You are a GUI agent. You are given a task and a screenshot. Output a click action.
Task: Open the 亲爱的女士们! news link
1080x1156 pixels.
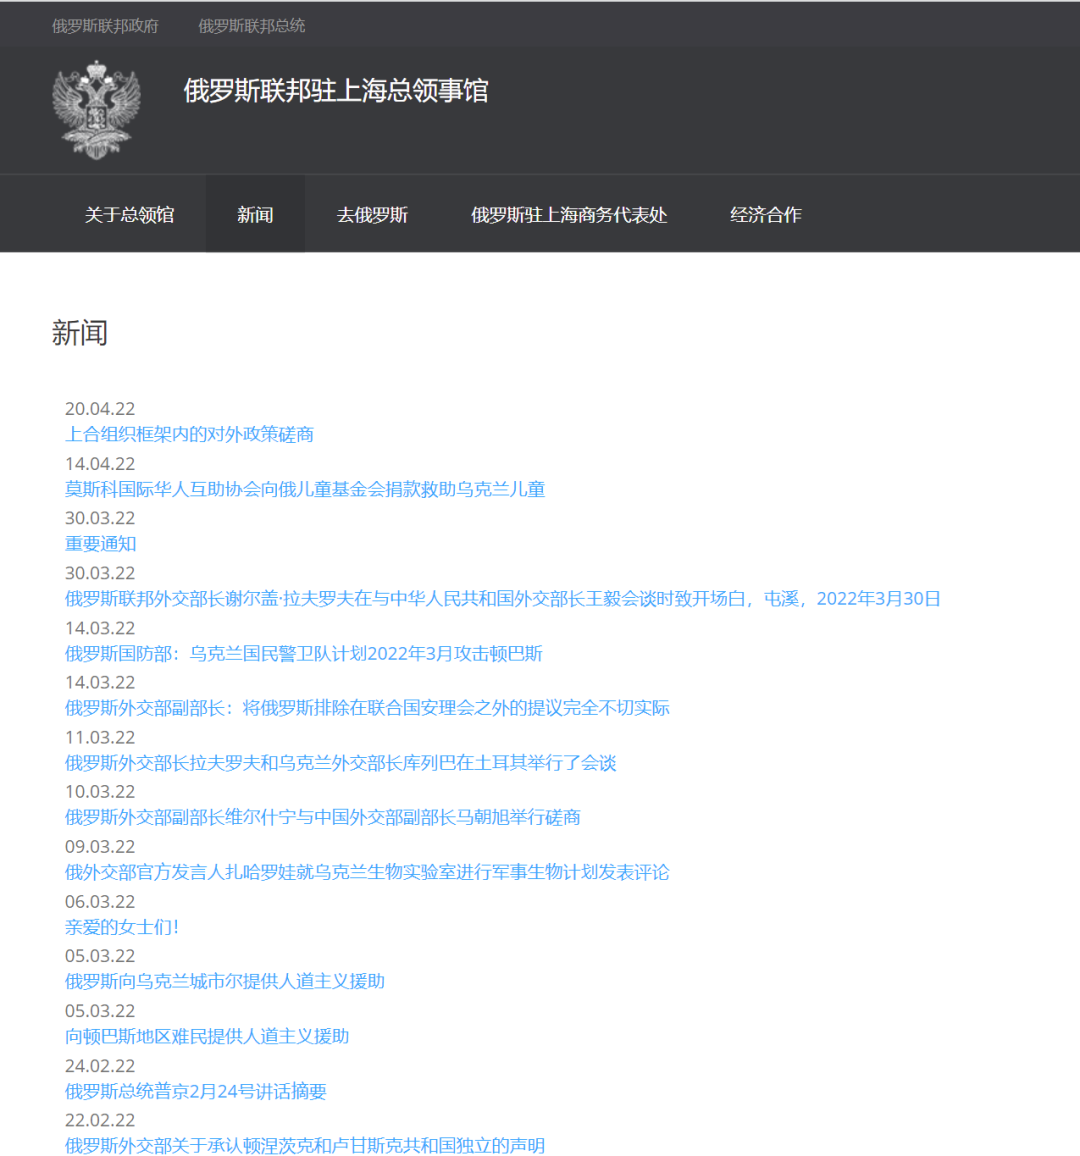pyautogui.click(x=122, y=927)
